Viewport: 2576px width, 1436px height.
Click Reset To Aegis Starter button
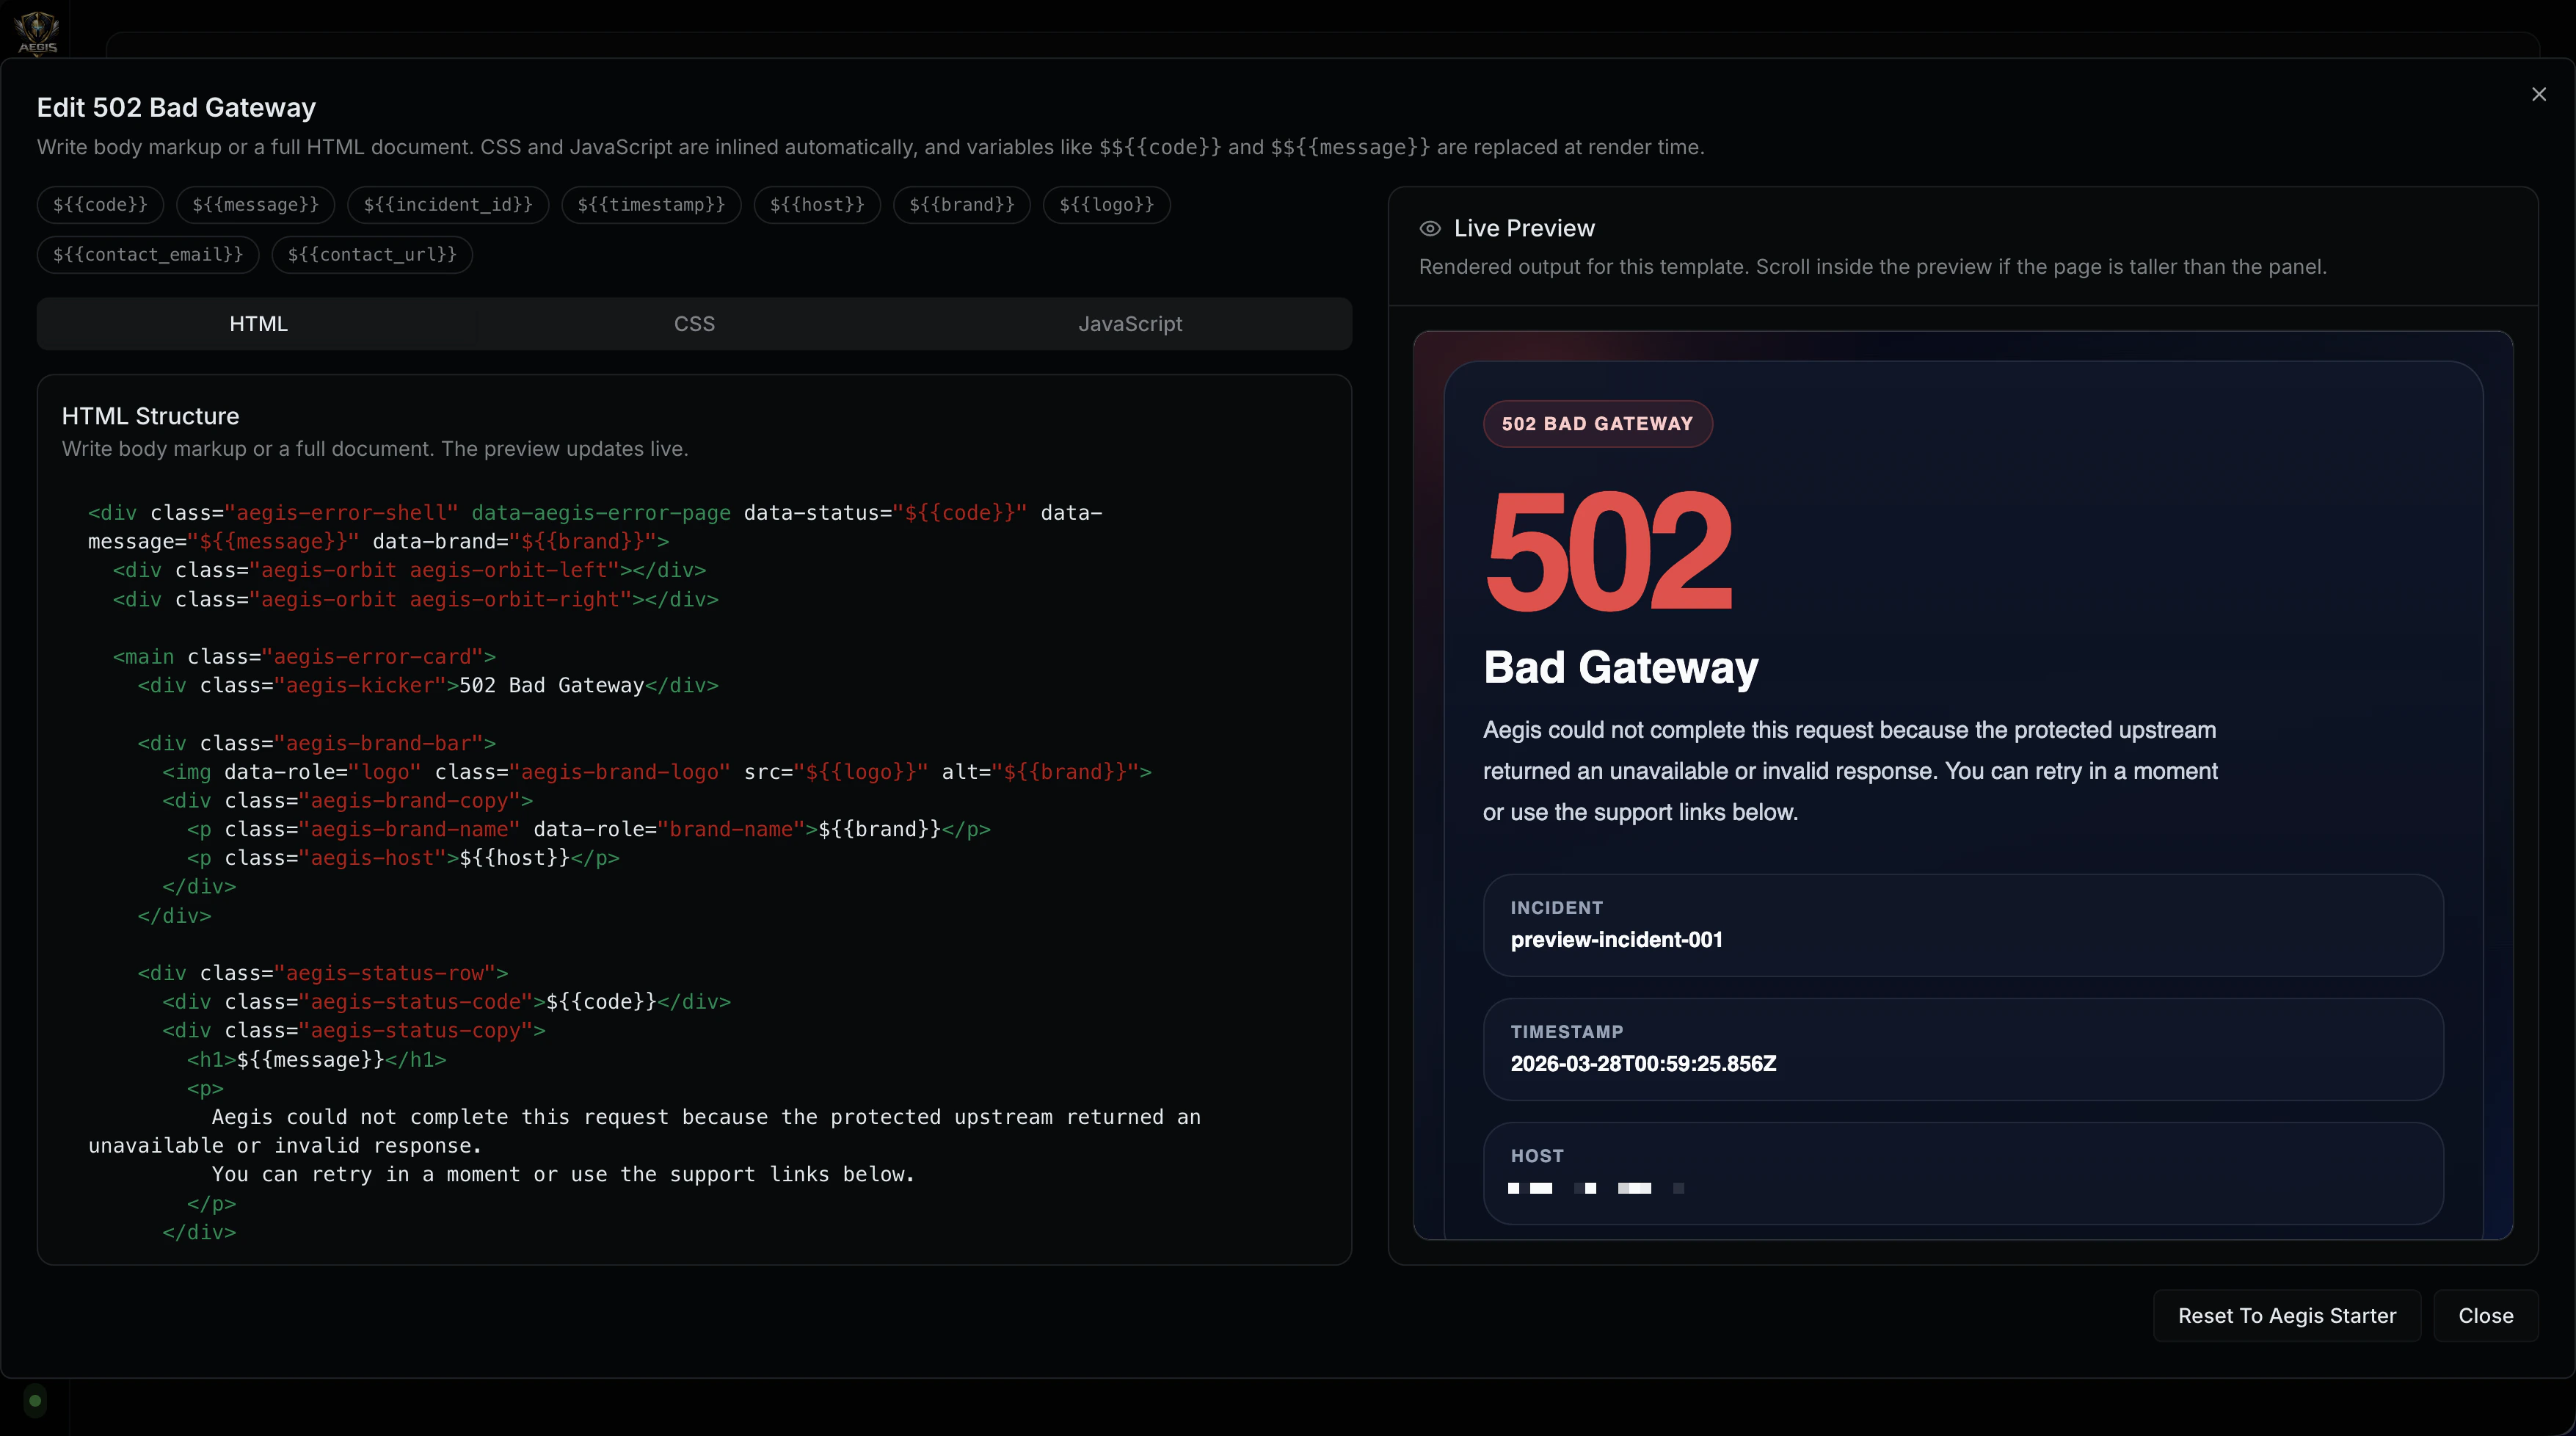tap(2286, 1316)
